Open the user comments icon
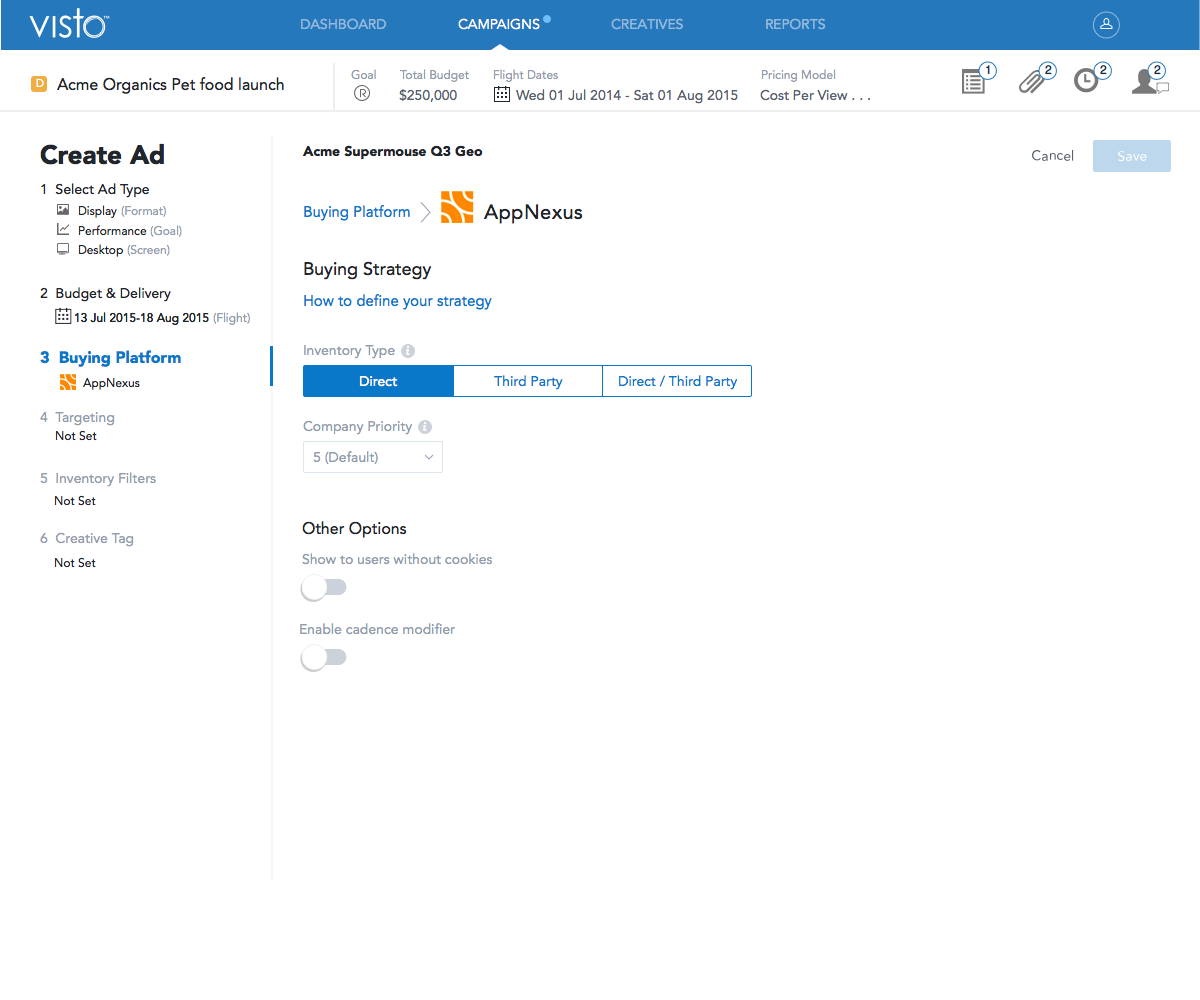Viewport: 1200px width, 1000px height. point(1146,82)
